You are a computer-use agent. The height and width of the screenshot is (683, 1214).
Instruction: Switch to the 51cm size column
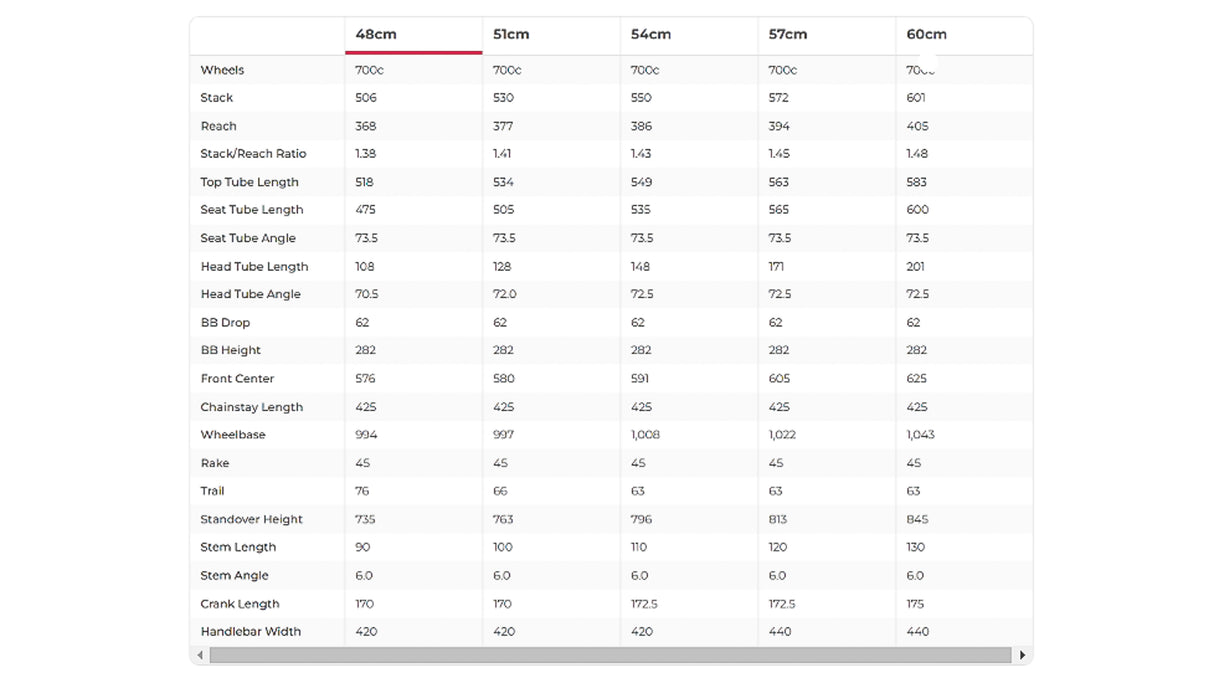point(511,34)
